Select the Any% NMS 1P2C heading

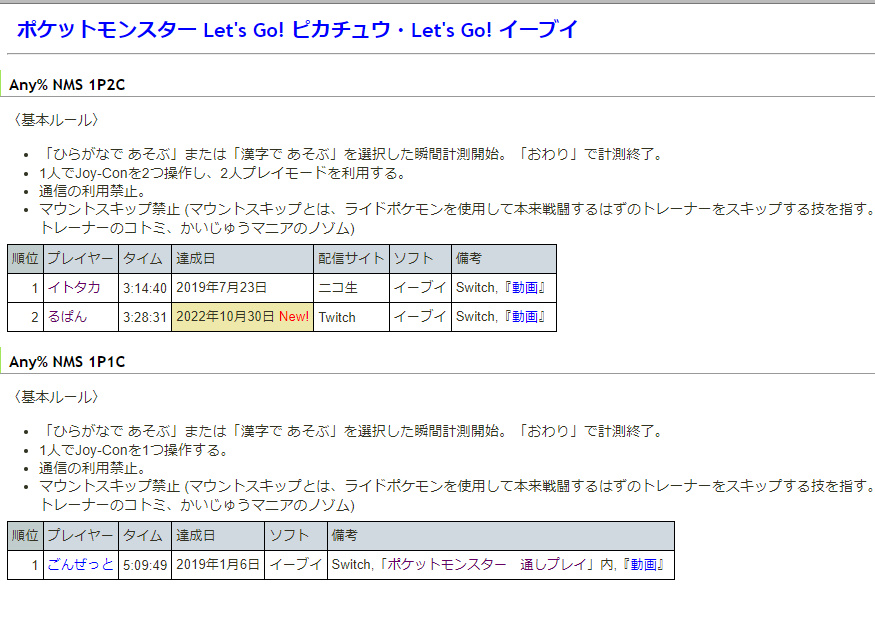click(x=67, y=85)
